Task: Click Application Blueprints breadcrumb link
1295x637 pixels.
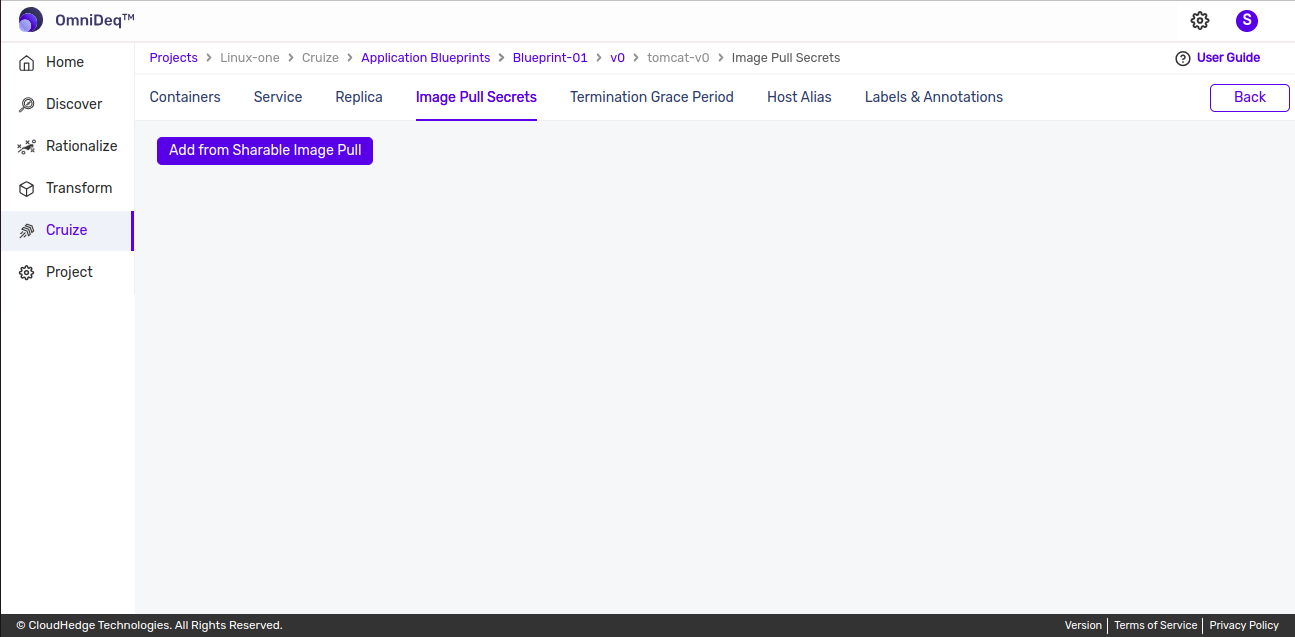Action: coord(426,58)
